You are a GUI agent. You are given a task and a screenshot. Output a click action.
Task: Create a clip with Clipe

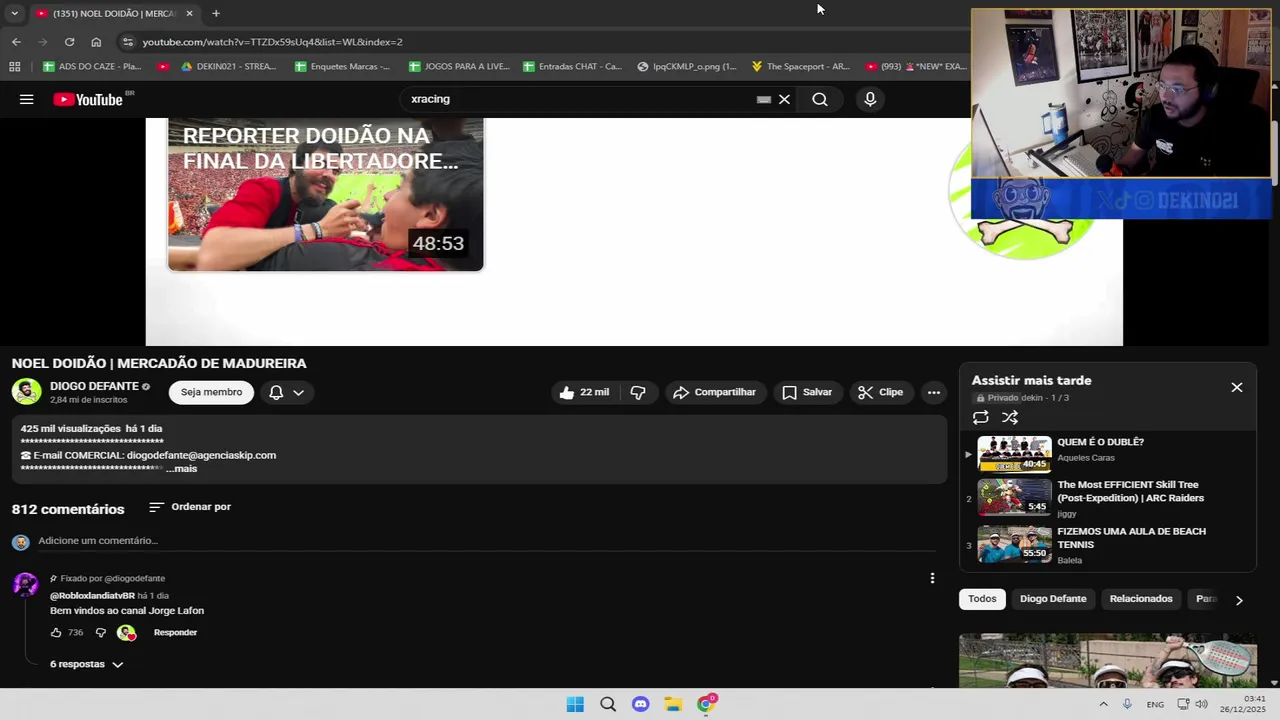tap(880, 392)
